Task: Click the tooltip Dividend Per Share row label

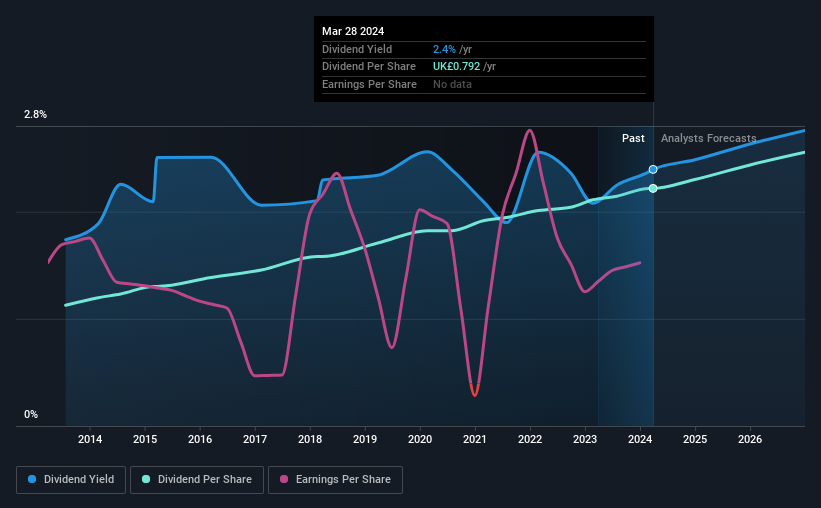Action: 369,67
